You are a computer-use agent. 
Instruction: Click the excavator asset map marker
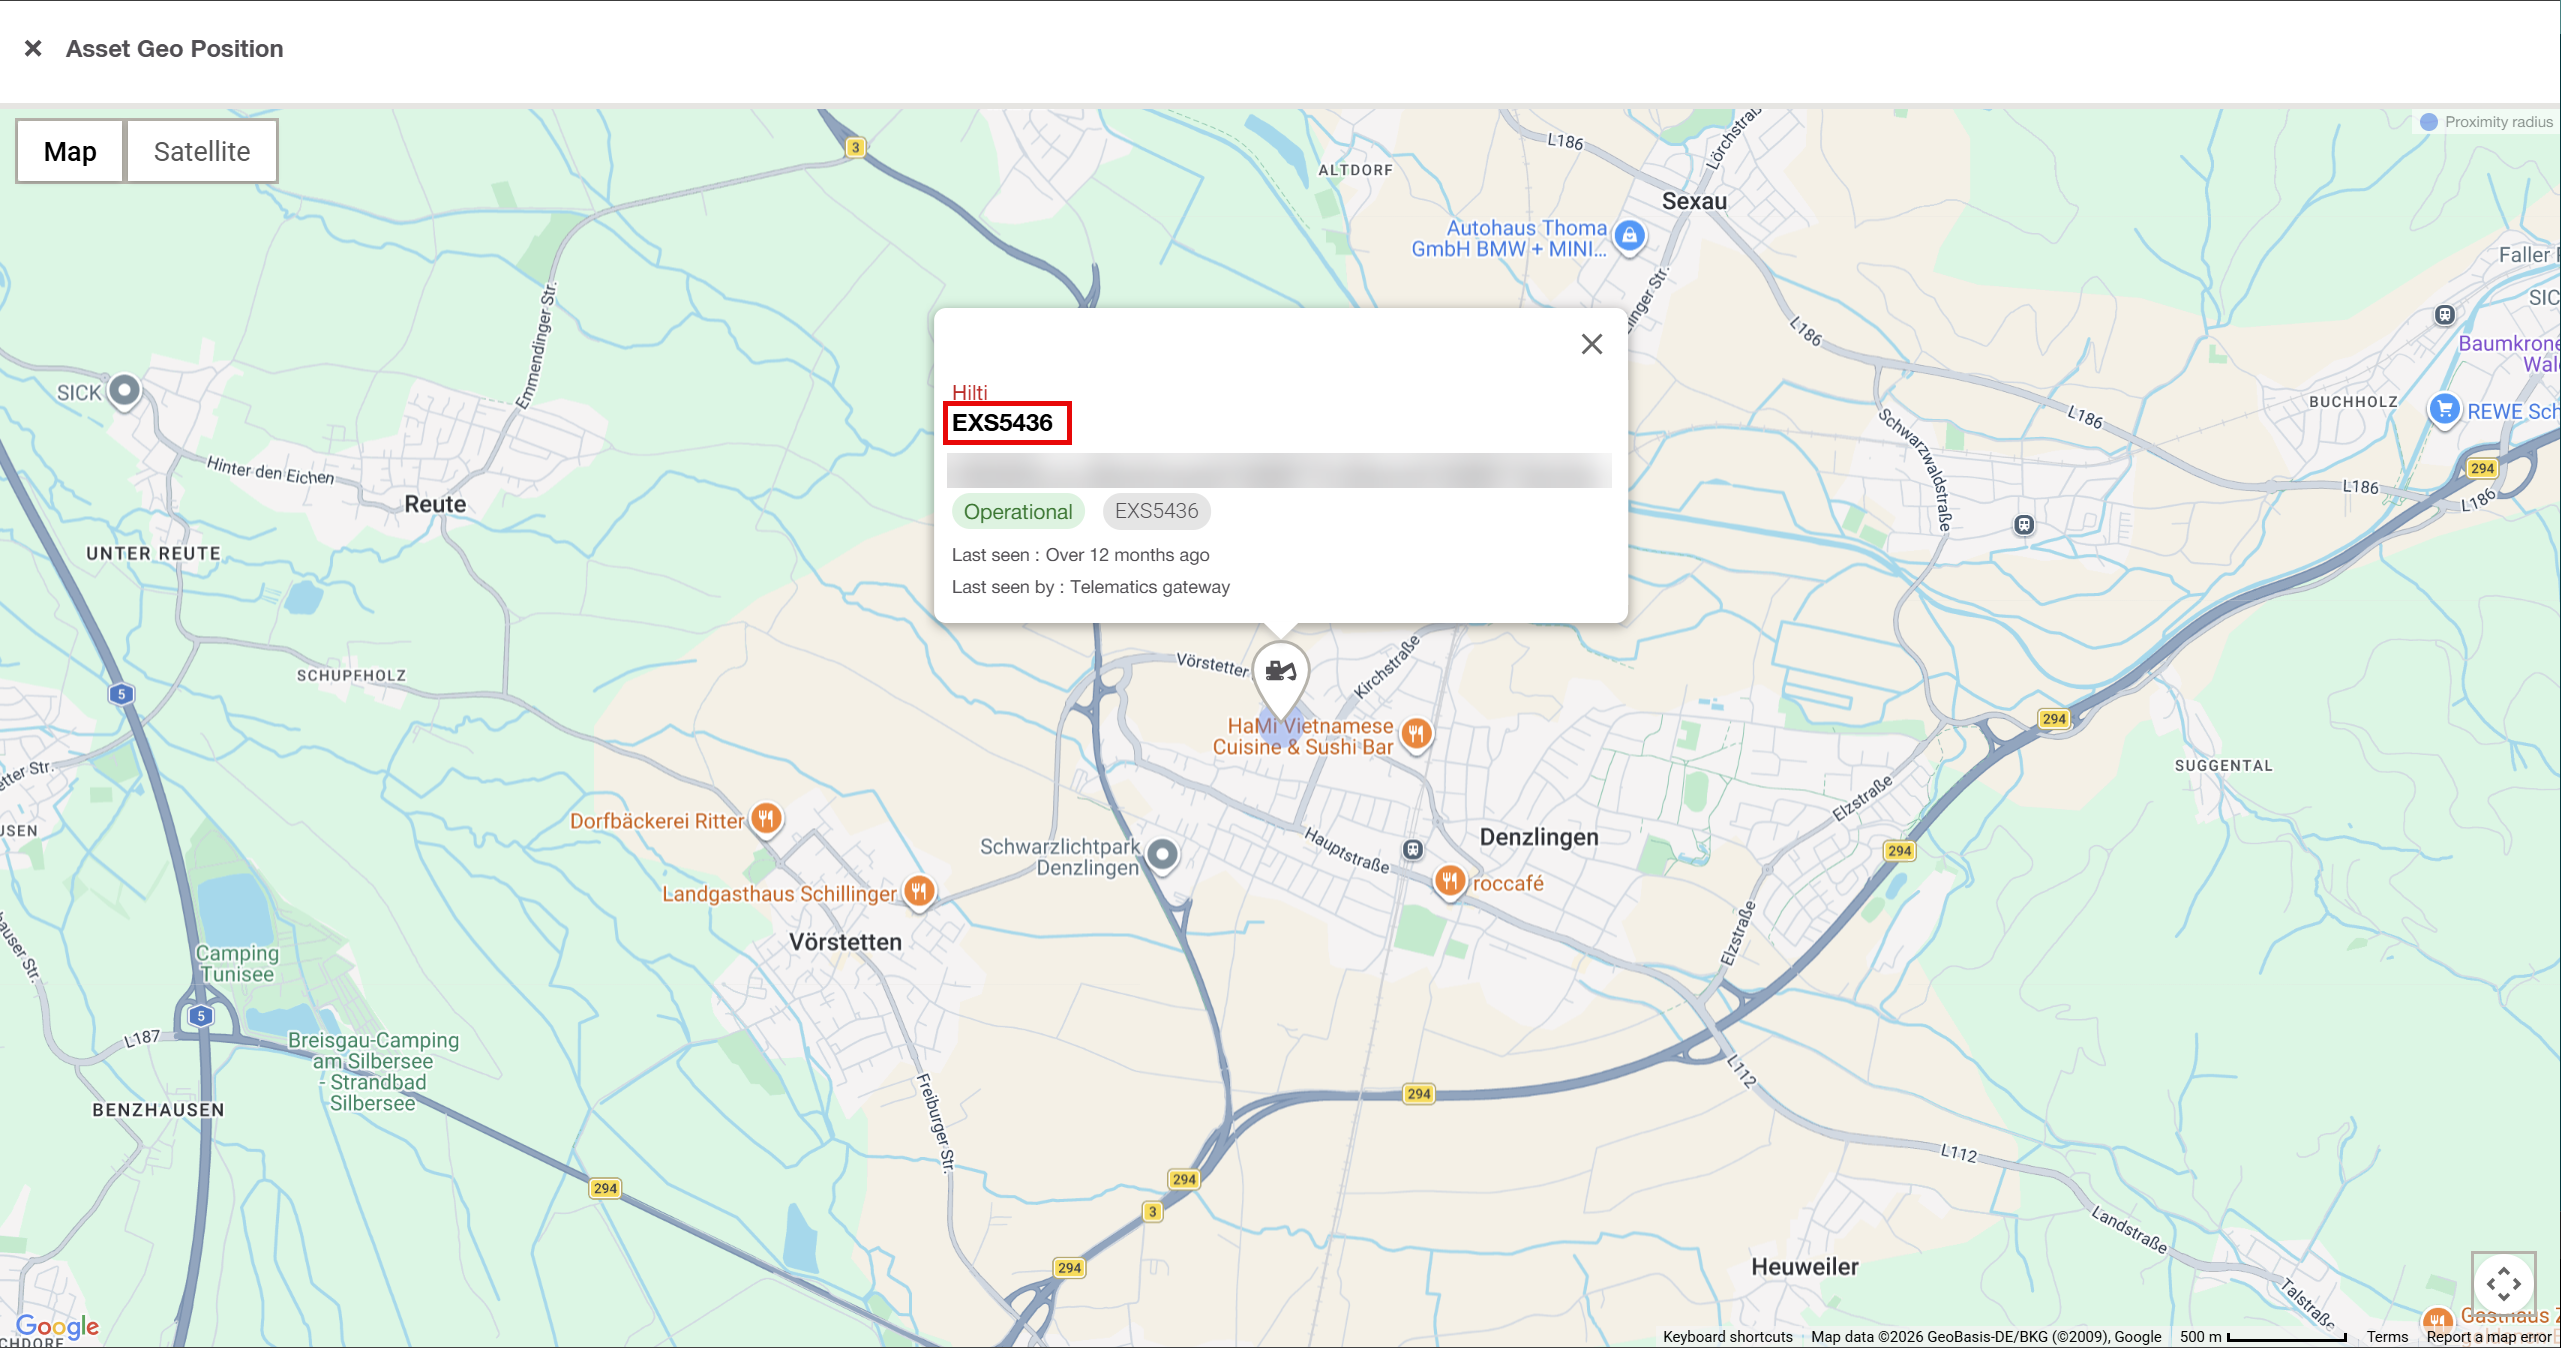(x=1280, y=672)
